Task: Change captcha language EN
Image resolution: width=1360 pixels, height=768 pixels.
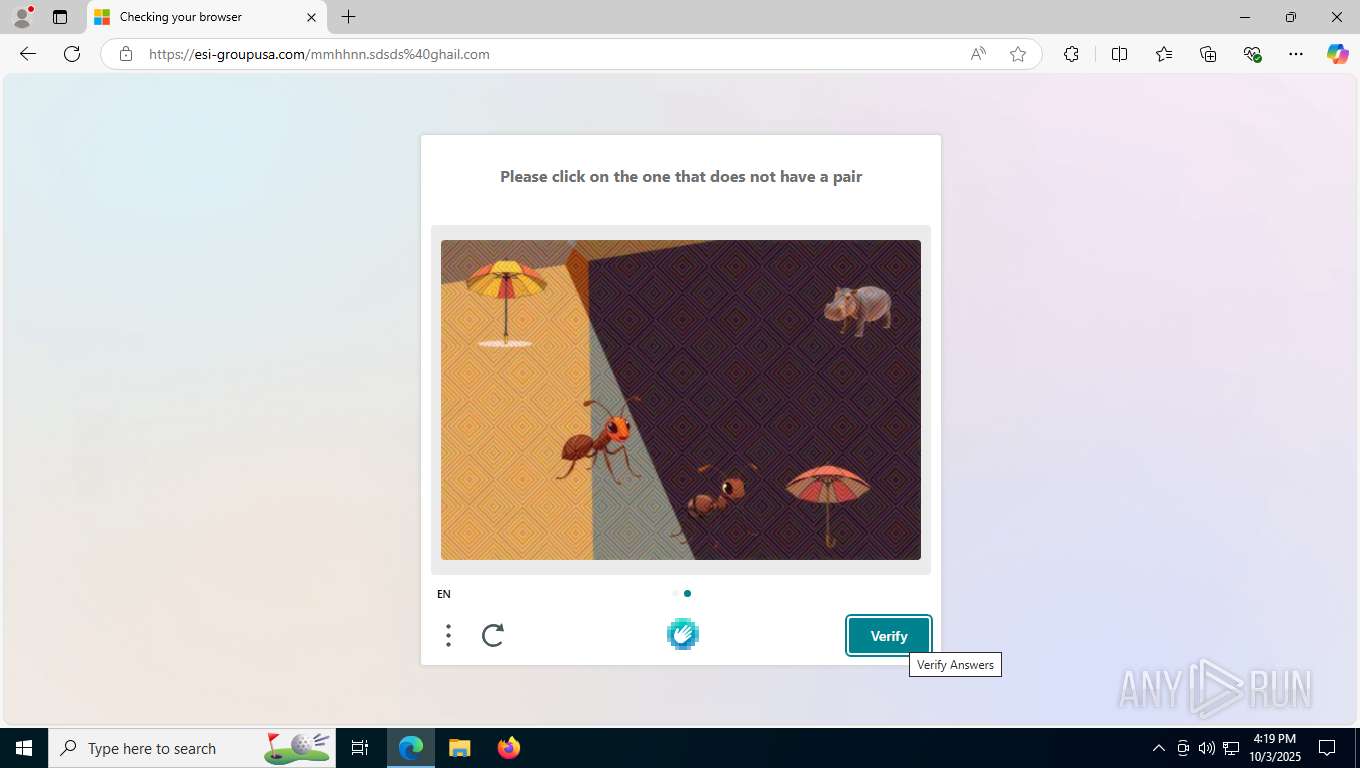Action: click(444, 594)
